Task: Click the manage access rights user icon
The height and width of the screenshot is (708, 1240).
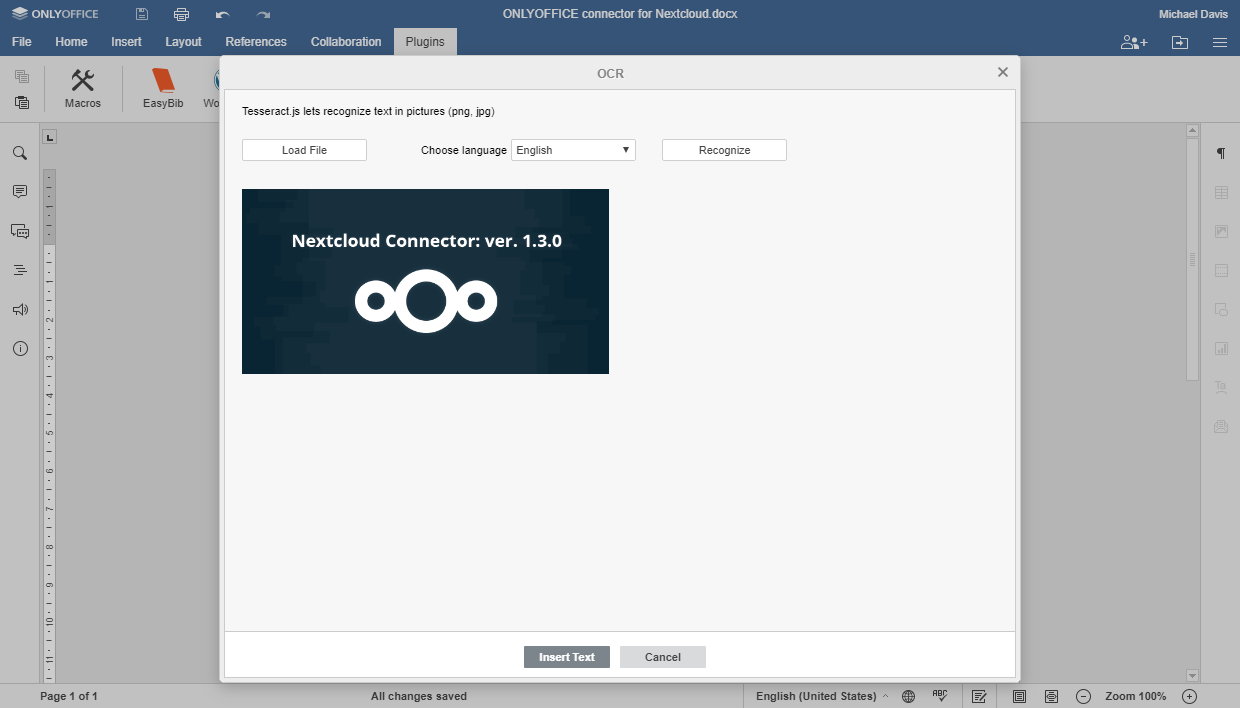Action: tap(1134, 42)
